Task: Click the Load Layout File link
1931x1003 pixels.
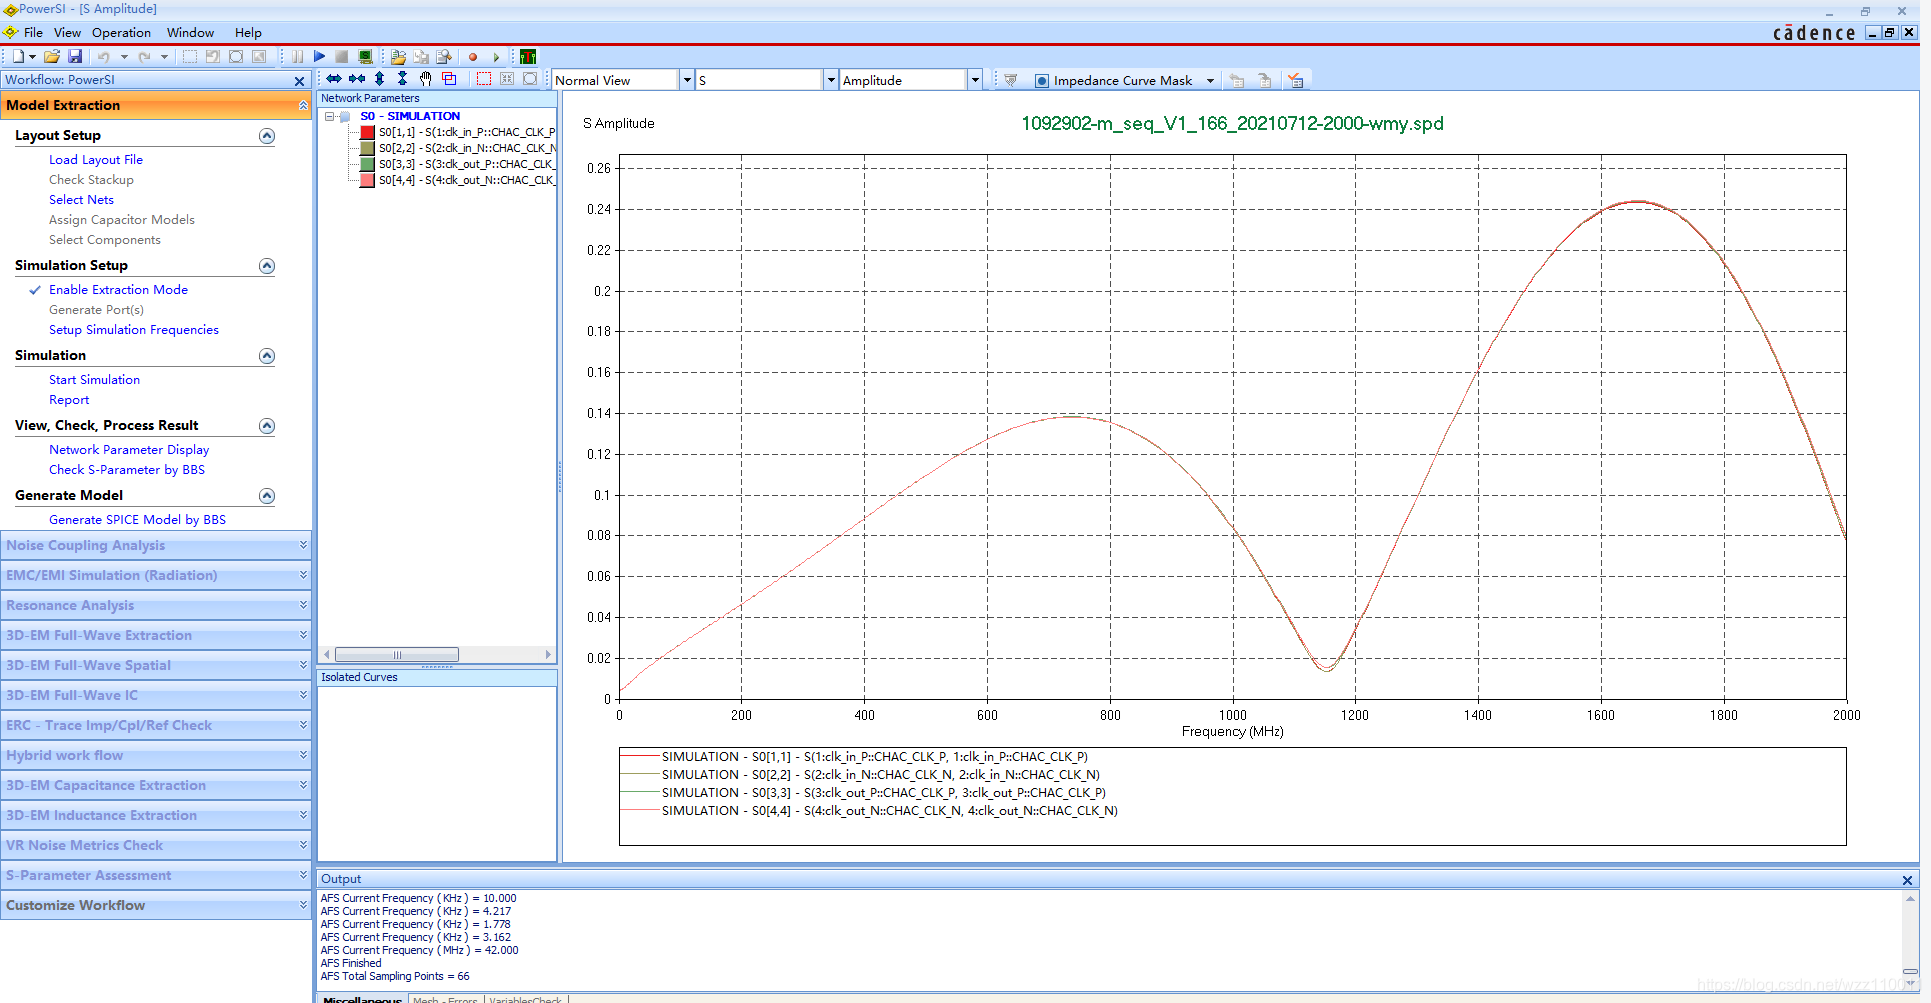Action: (96, 160)
